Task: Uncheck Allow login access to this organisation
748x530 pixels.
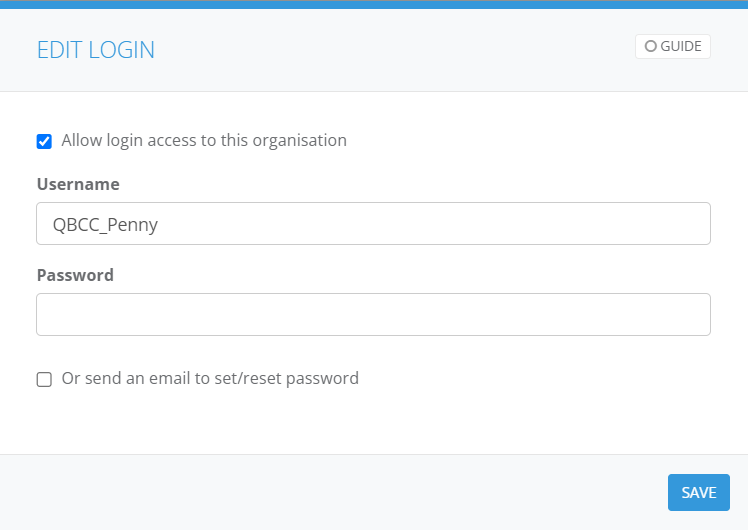Action: click(44, 141)
